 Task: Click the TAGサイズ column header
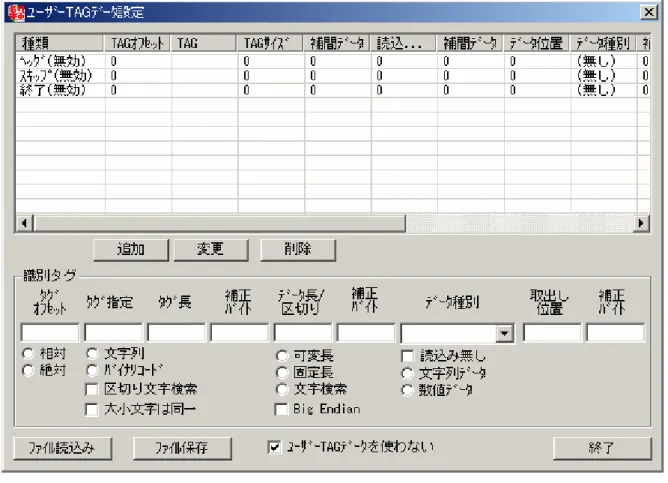pyautogui.click(x=270, y=43)
